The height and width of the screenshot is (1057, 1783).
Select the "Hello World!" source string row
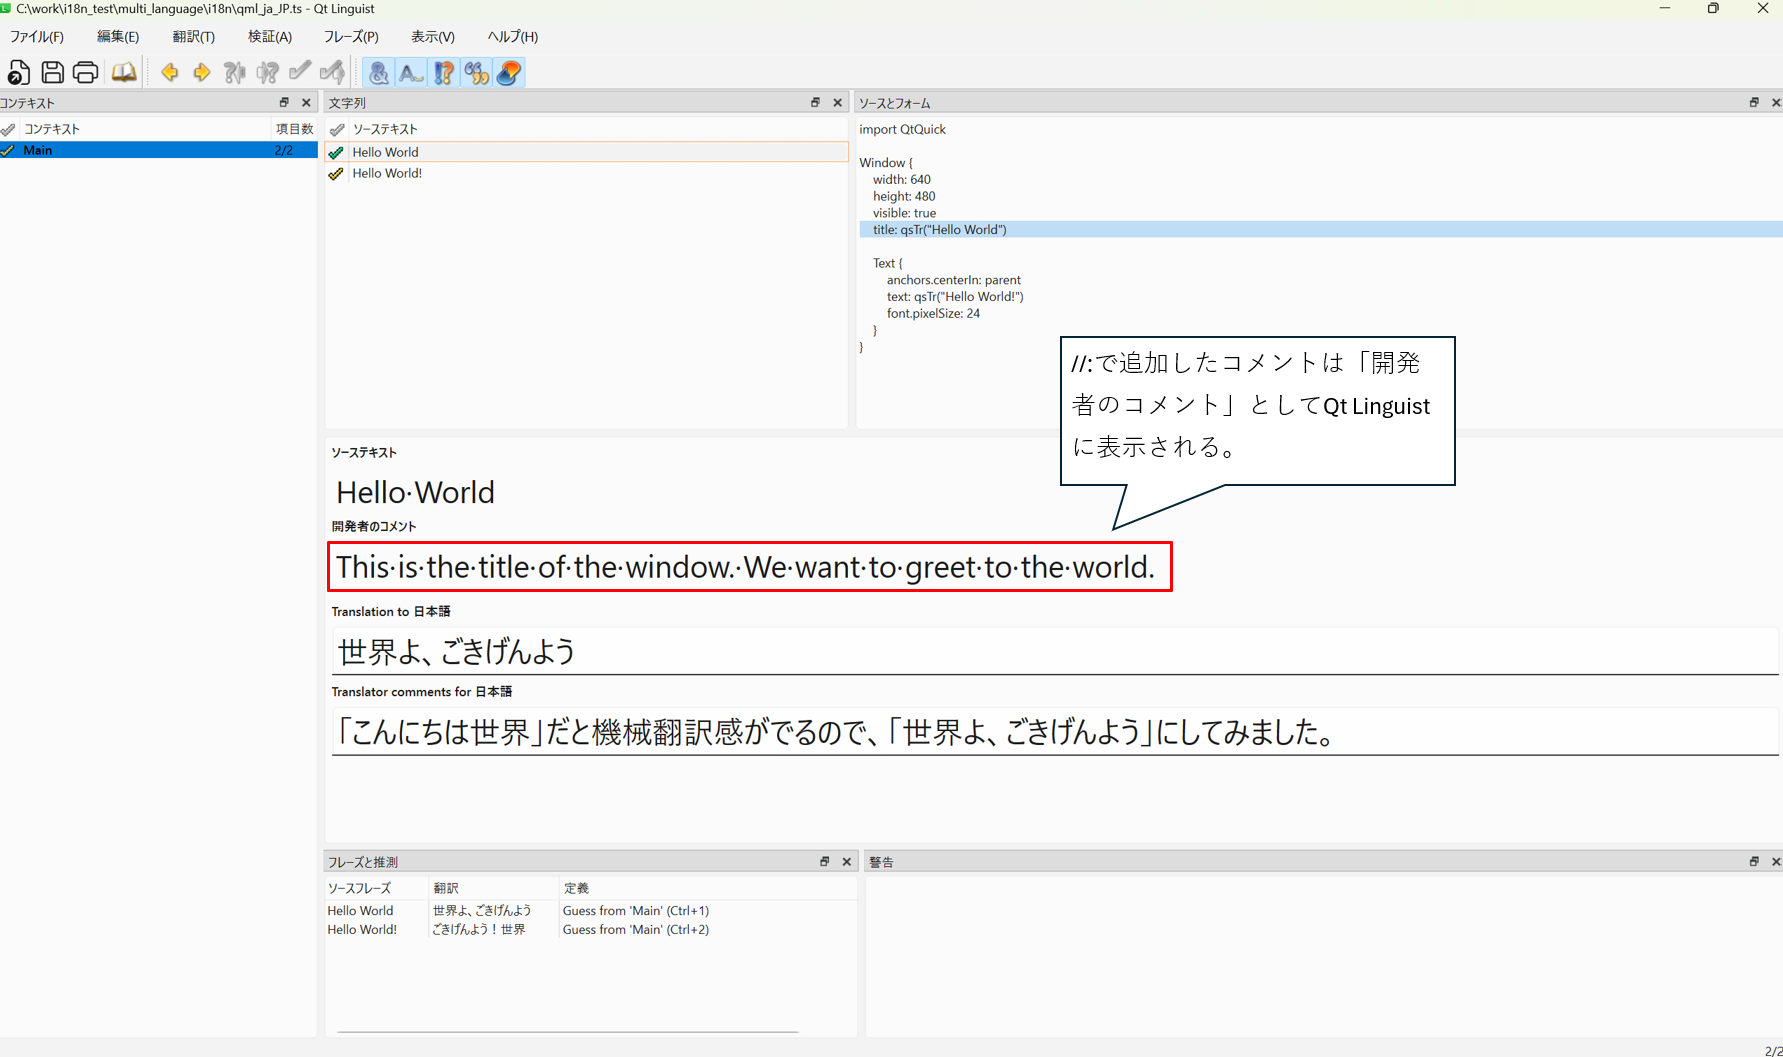click(x=387, y=174)
